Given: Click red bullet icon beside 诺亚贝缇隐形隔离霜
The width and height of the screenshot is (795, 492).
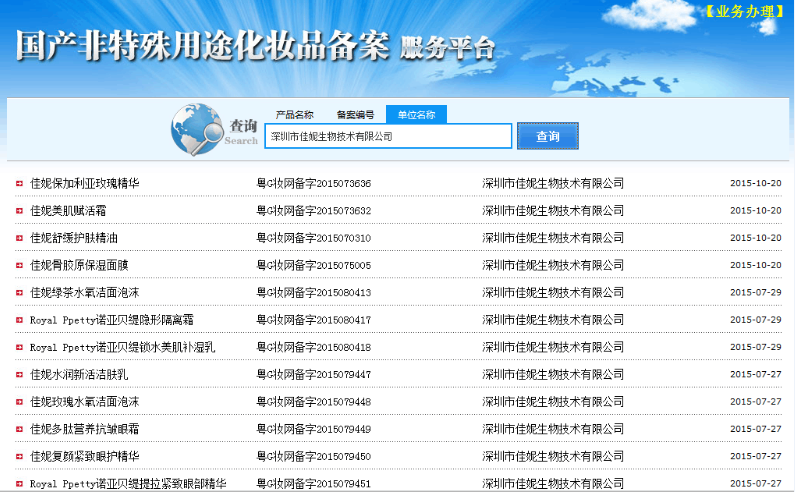Looking at the screenshot, I should point(19,321).
